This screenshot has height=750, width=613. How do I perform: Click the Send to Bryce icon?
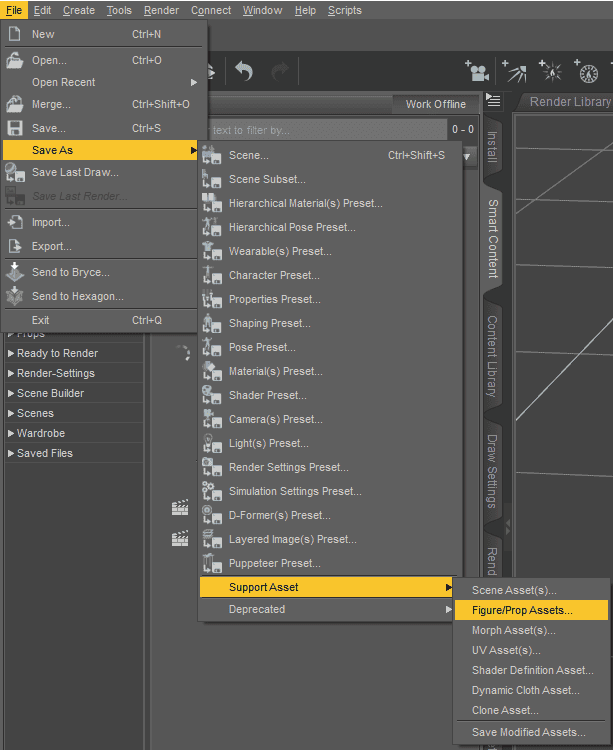[x=15, y=272]
